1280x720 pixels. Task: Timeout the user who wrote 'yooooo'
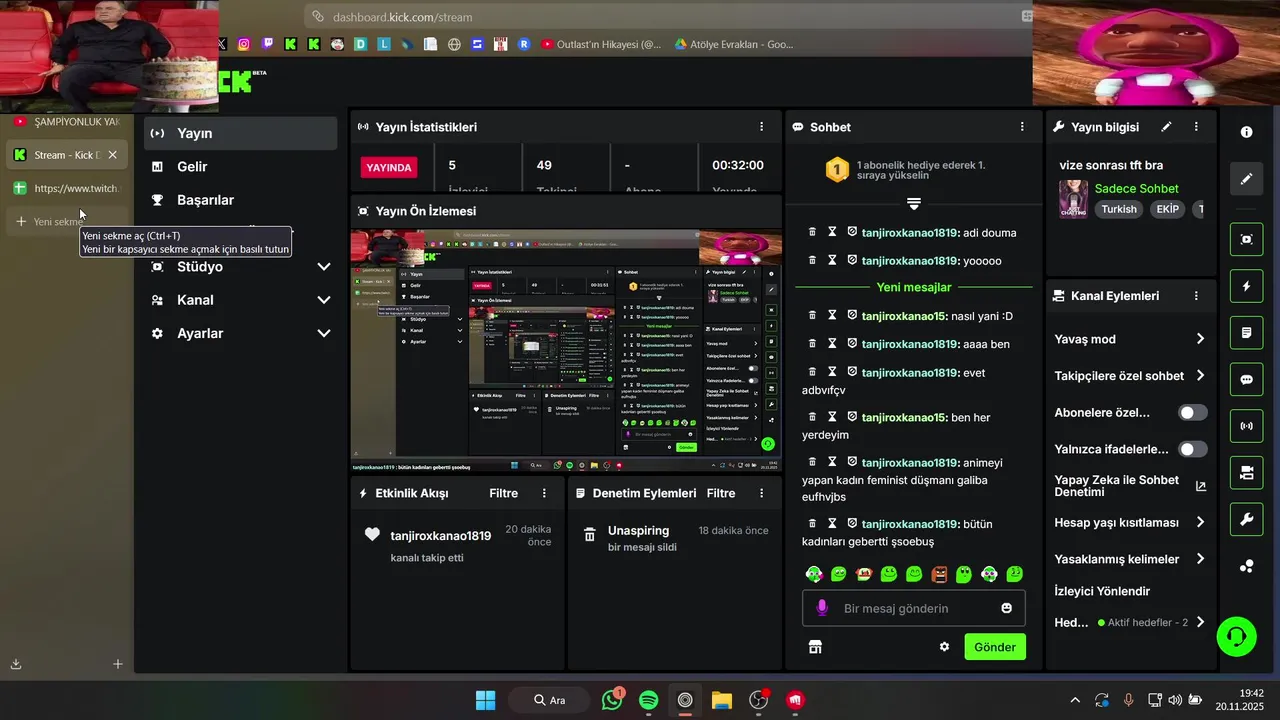(832, 260)
